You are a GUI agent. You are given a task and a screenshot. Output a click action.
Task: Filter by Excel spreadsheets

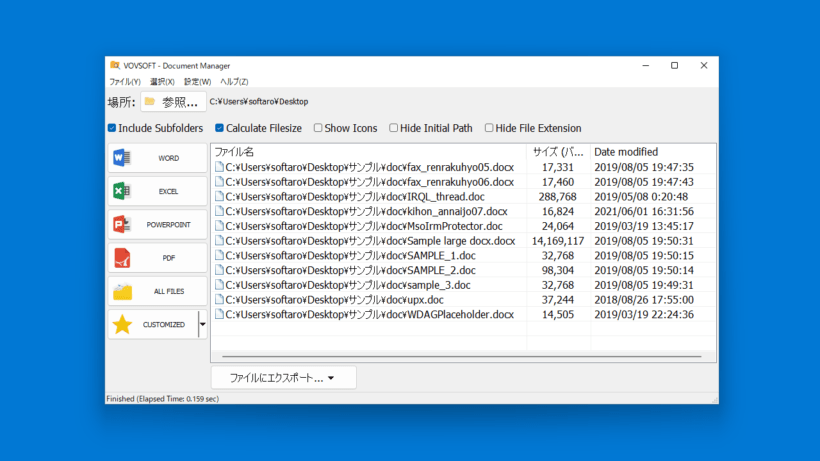(x=157, y=191)
